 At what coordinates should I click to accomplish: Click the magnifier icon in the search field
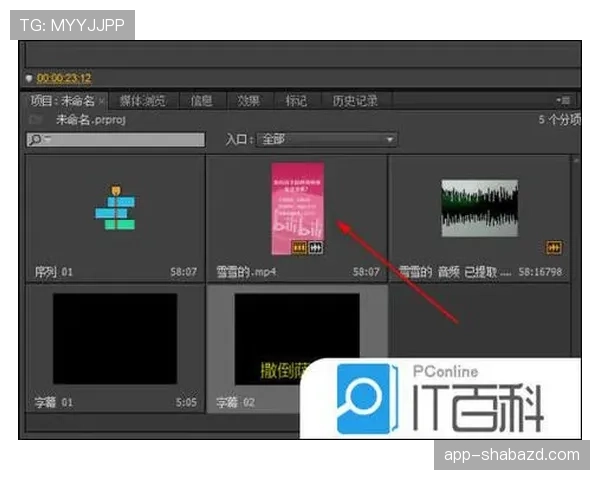[x=36, y=140]
